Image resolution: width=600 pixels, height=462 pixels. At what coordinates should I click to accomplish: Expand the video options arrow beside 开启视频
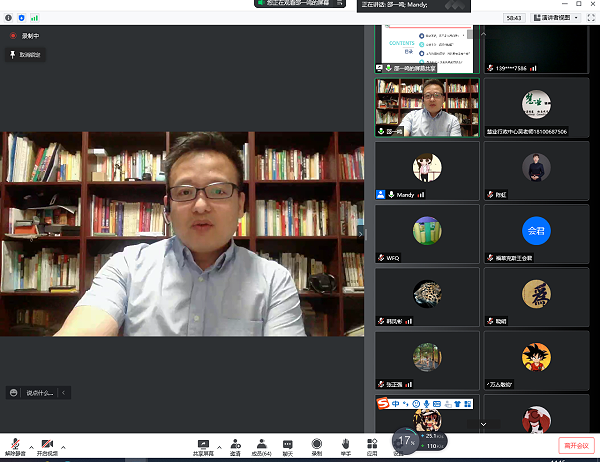[63, 446]
